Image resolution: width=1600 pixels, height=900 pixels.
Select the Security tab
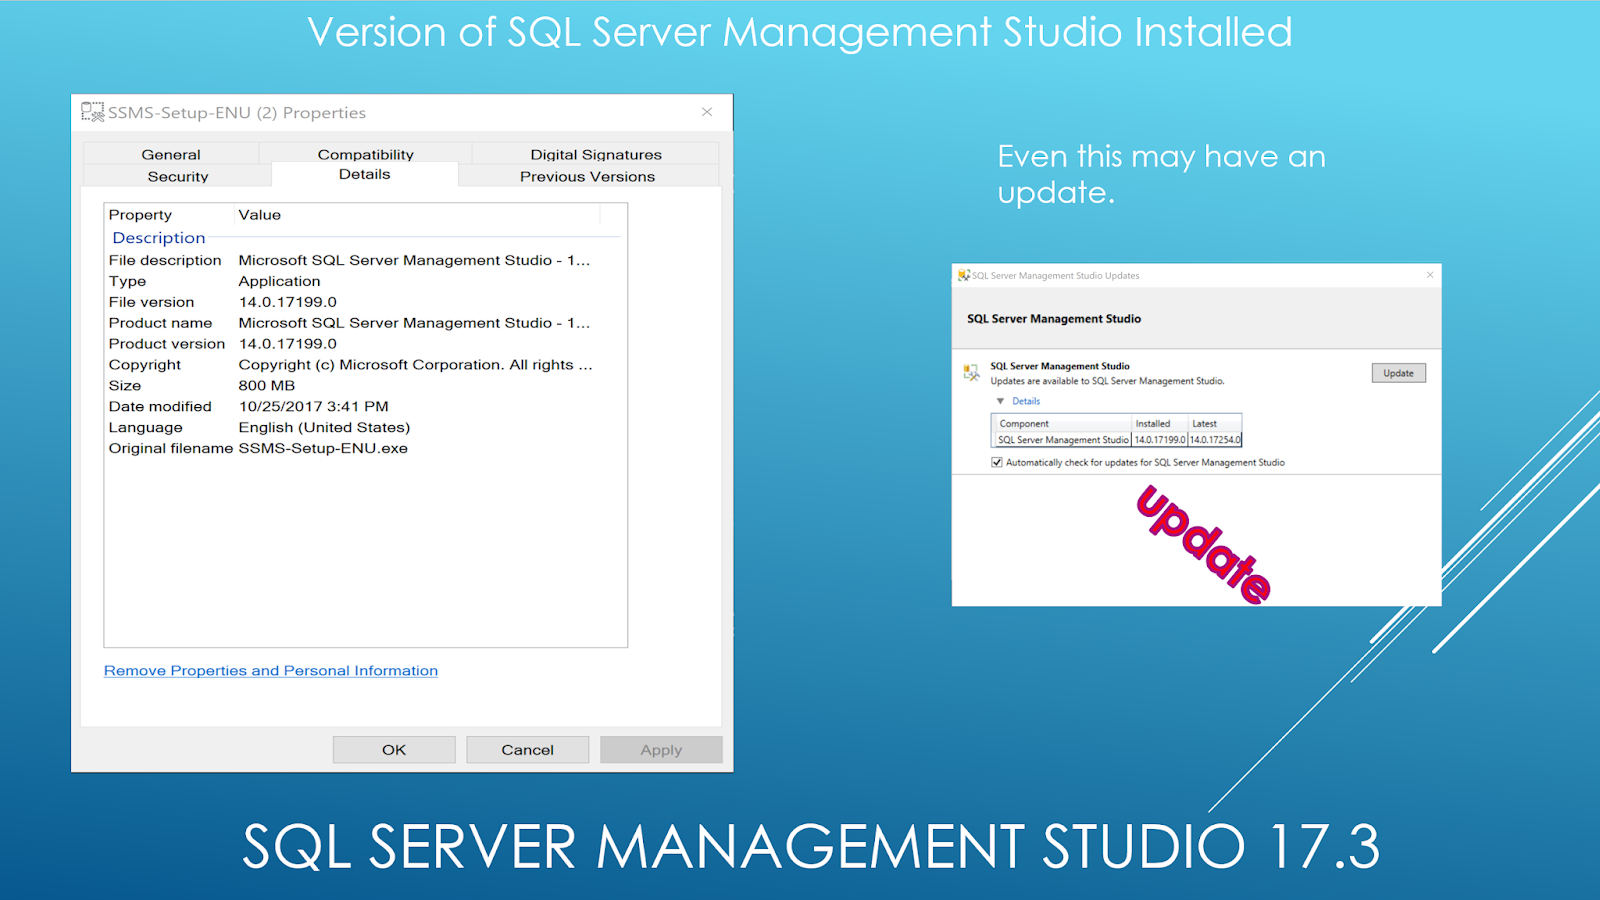click(x=178, y=176)
